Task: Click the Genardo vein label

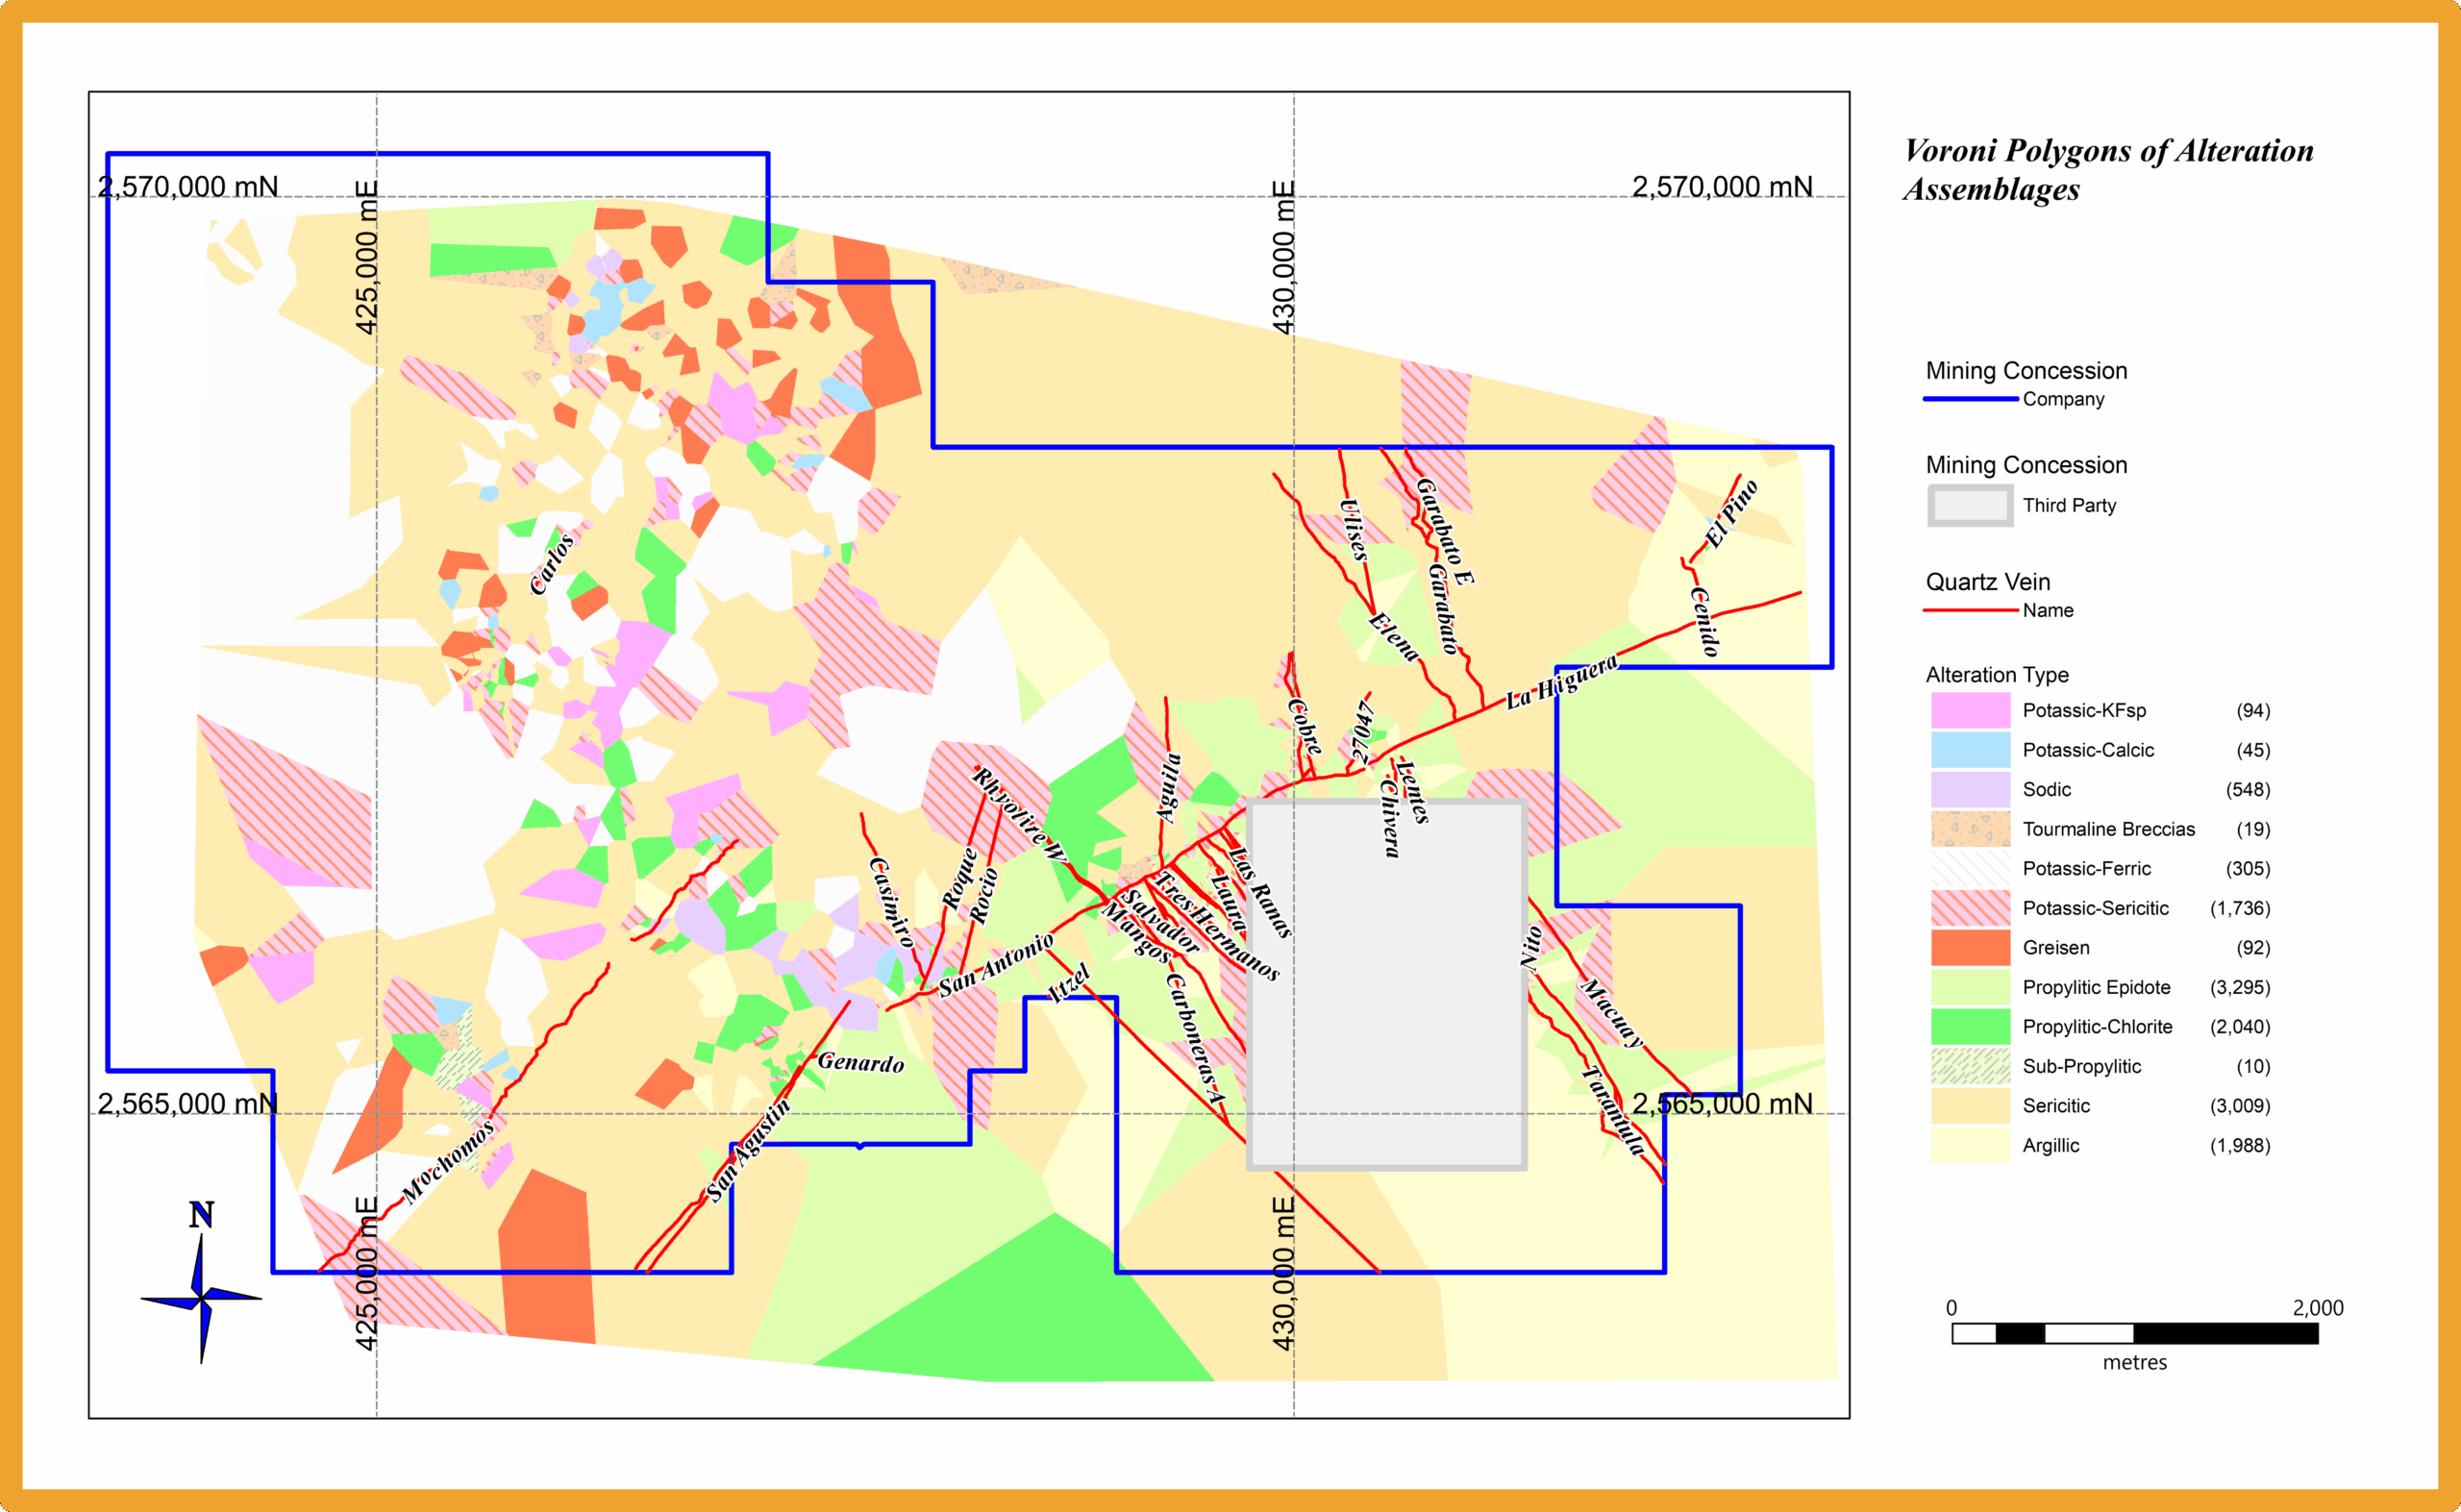Action: click(x=860, y=1062)
